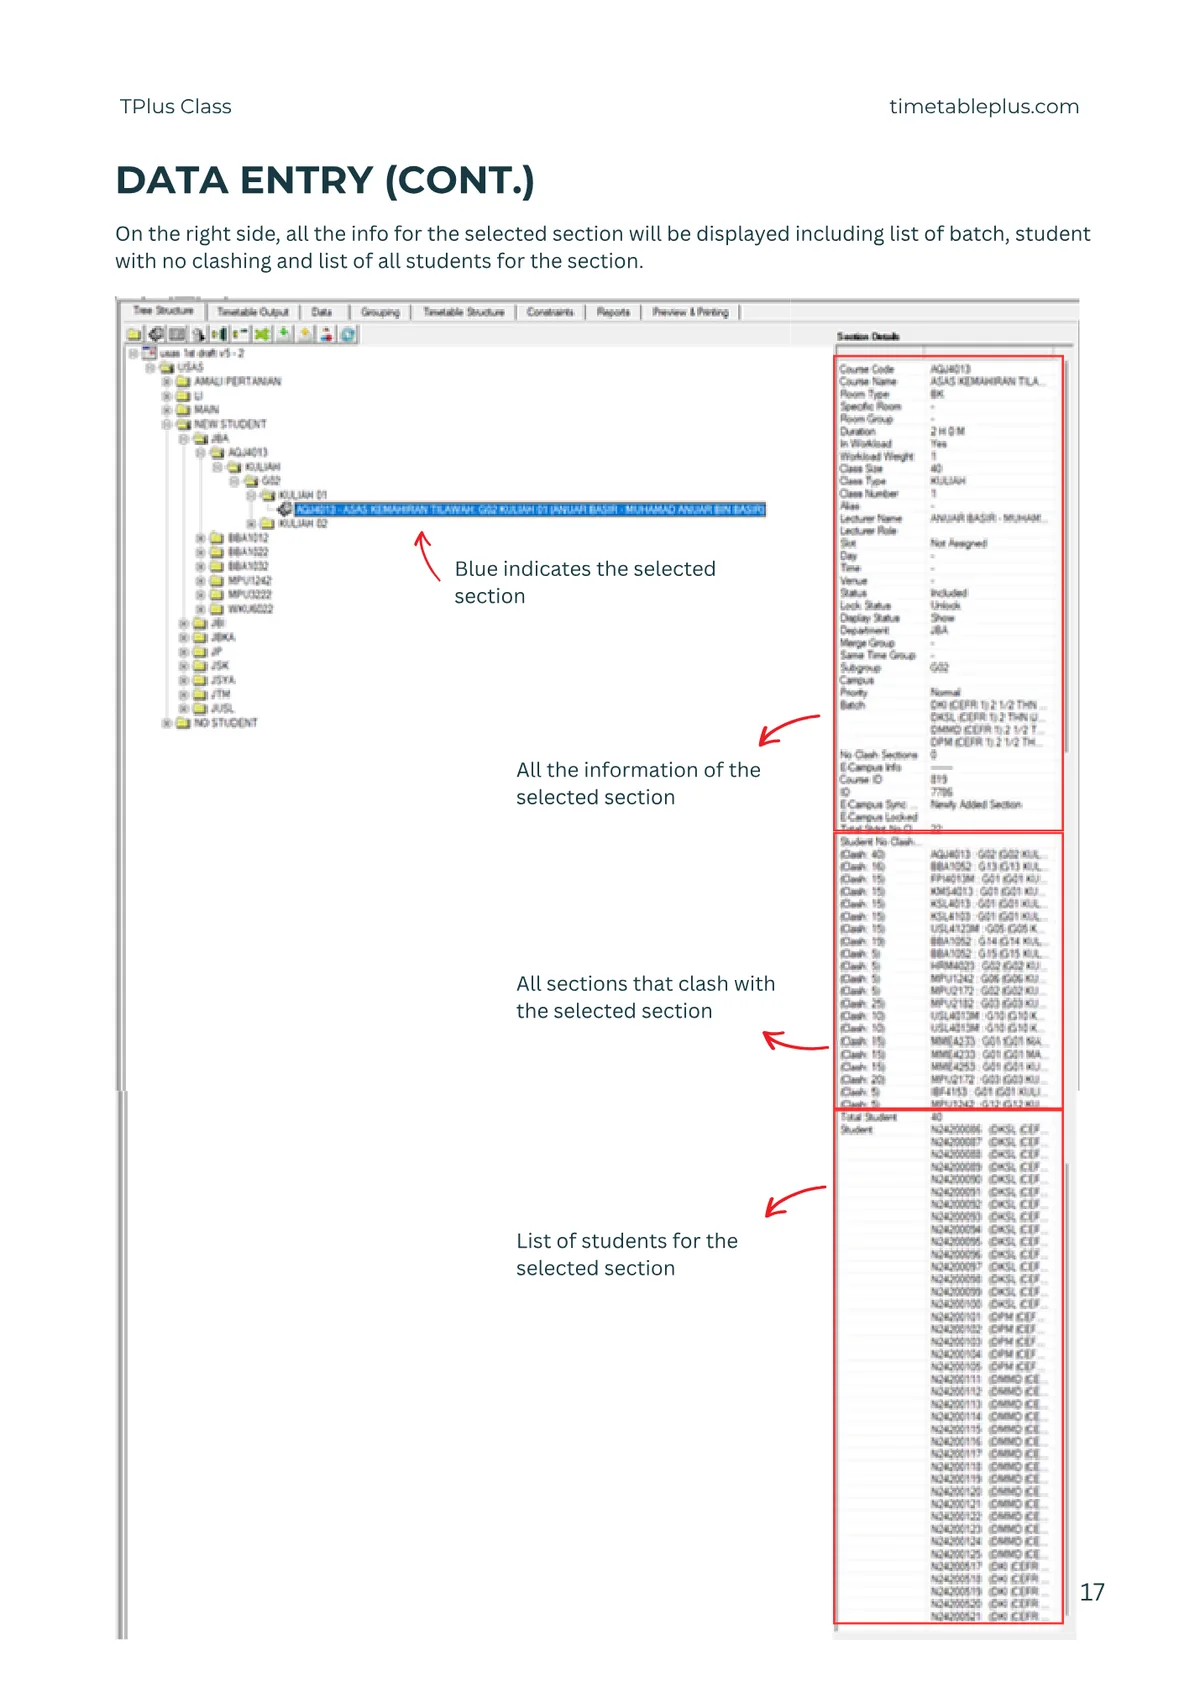Open the timetableplus.com link
The height and width of the screenshot is (1697, 1200).
pyautogui.click(x=984, y=106)
